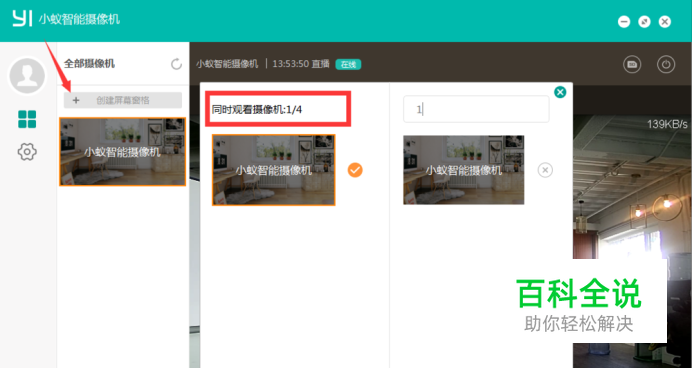The image size is (692, 368).
Task: Click the 在线 online status badge
Action: 348,64
